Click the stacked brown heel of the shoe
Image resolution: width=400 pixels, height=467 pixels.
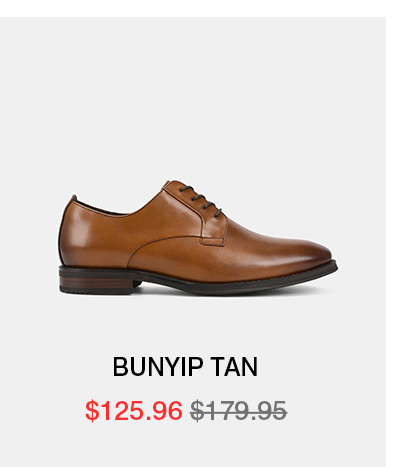pyautogui.click(x=97, y=280)
